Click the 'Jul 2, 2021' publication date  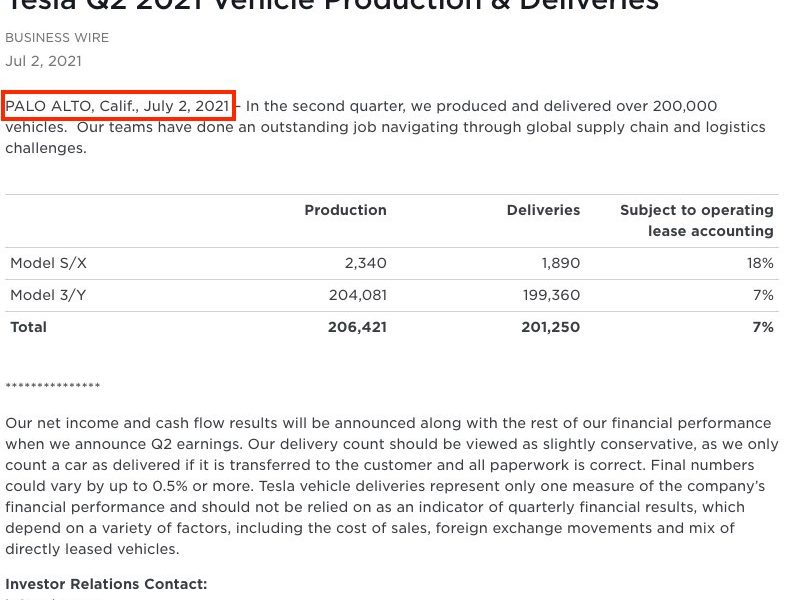44,61
